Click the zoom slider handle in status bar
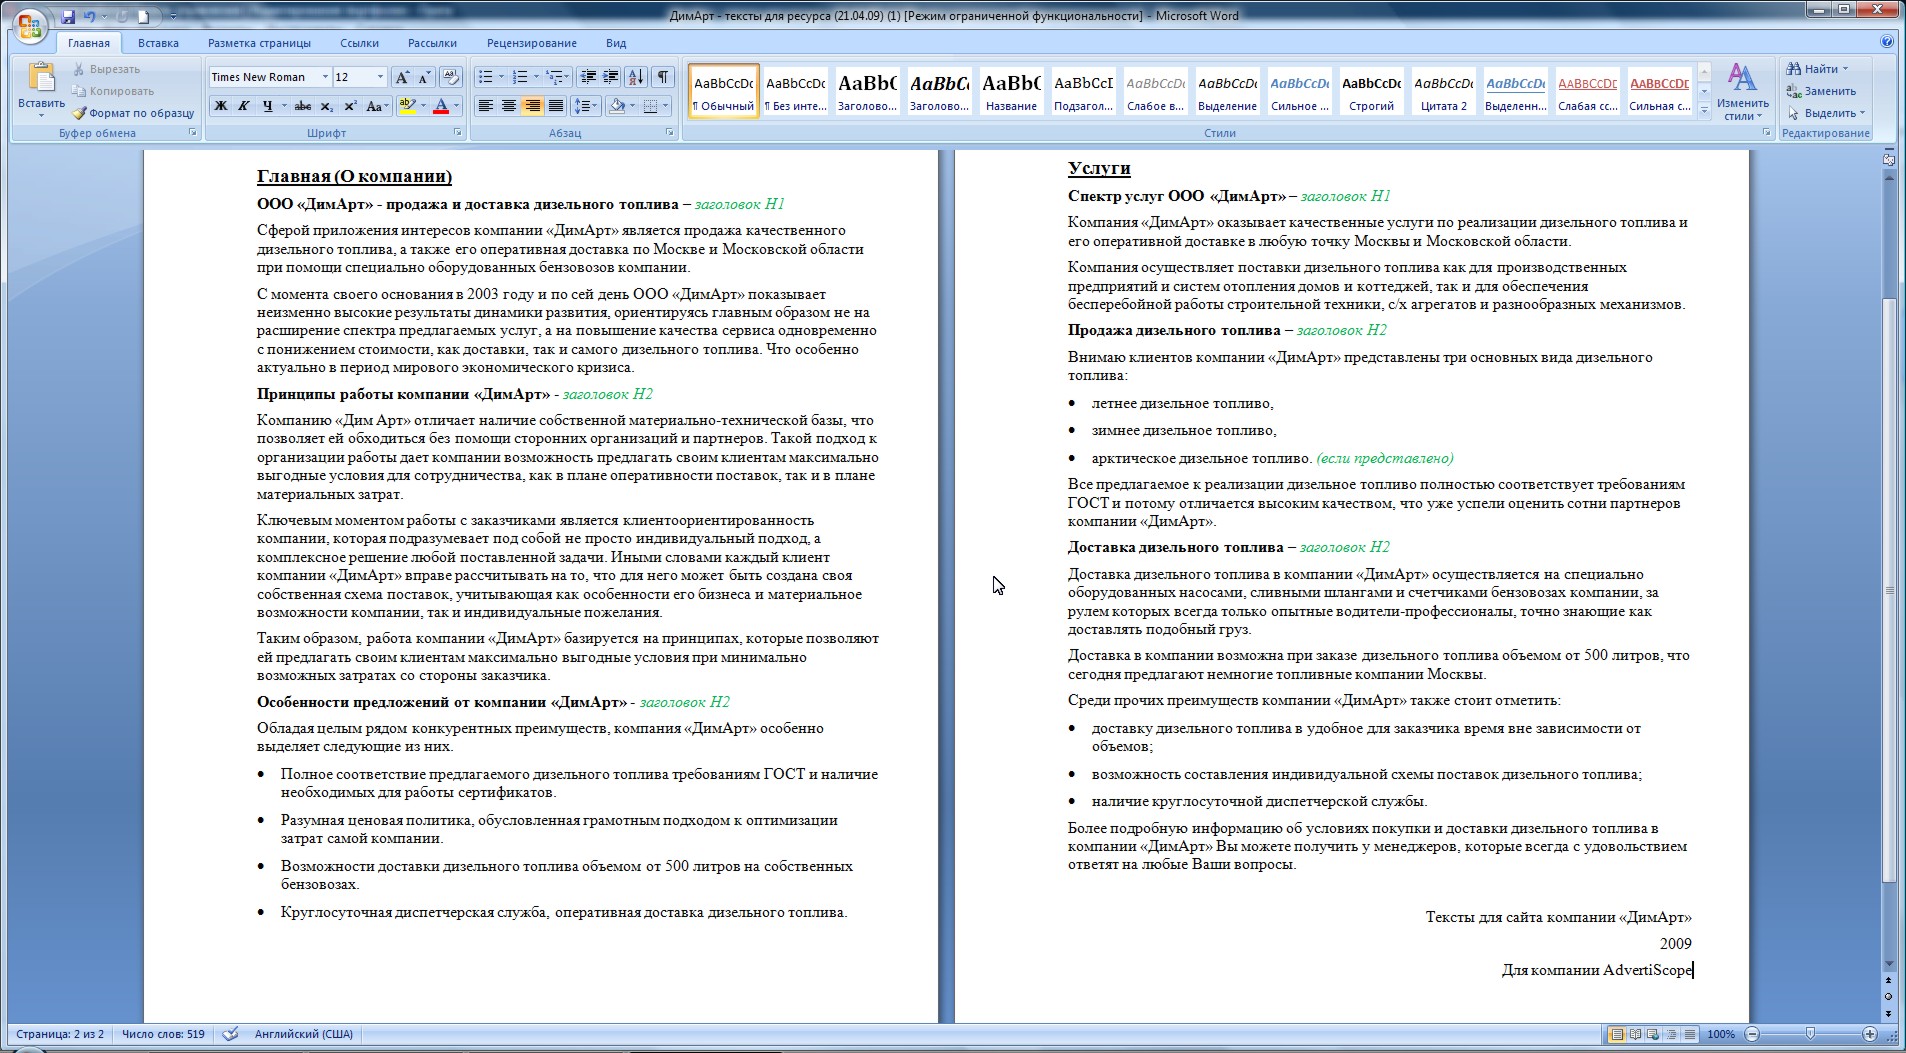 tap(1810, 1034)
